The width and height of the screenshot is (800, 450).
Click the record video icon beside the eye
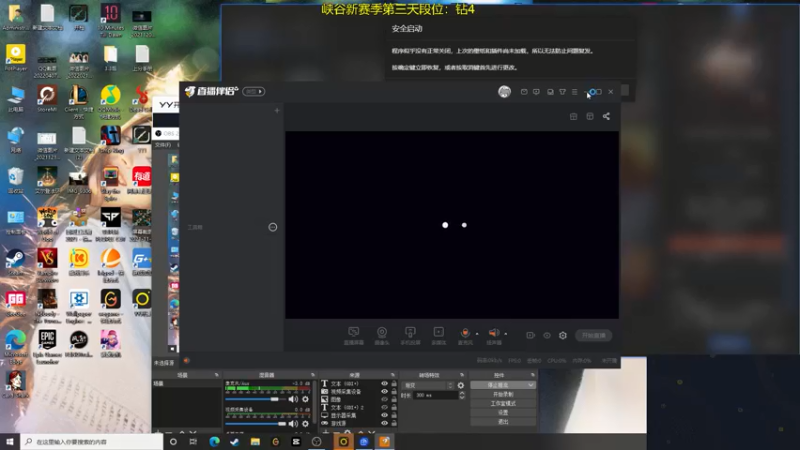pos(531,335)
